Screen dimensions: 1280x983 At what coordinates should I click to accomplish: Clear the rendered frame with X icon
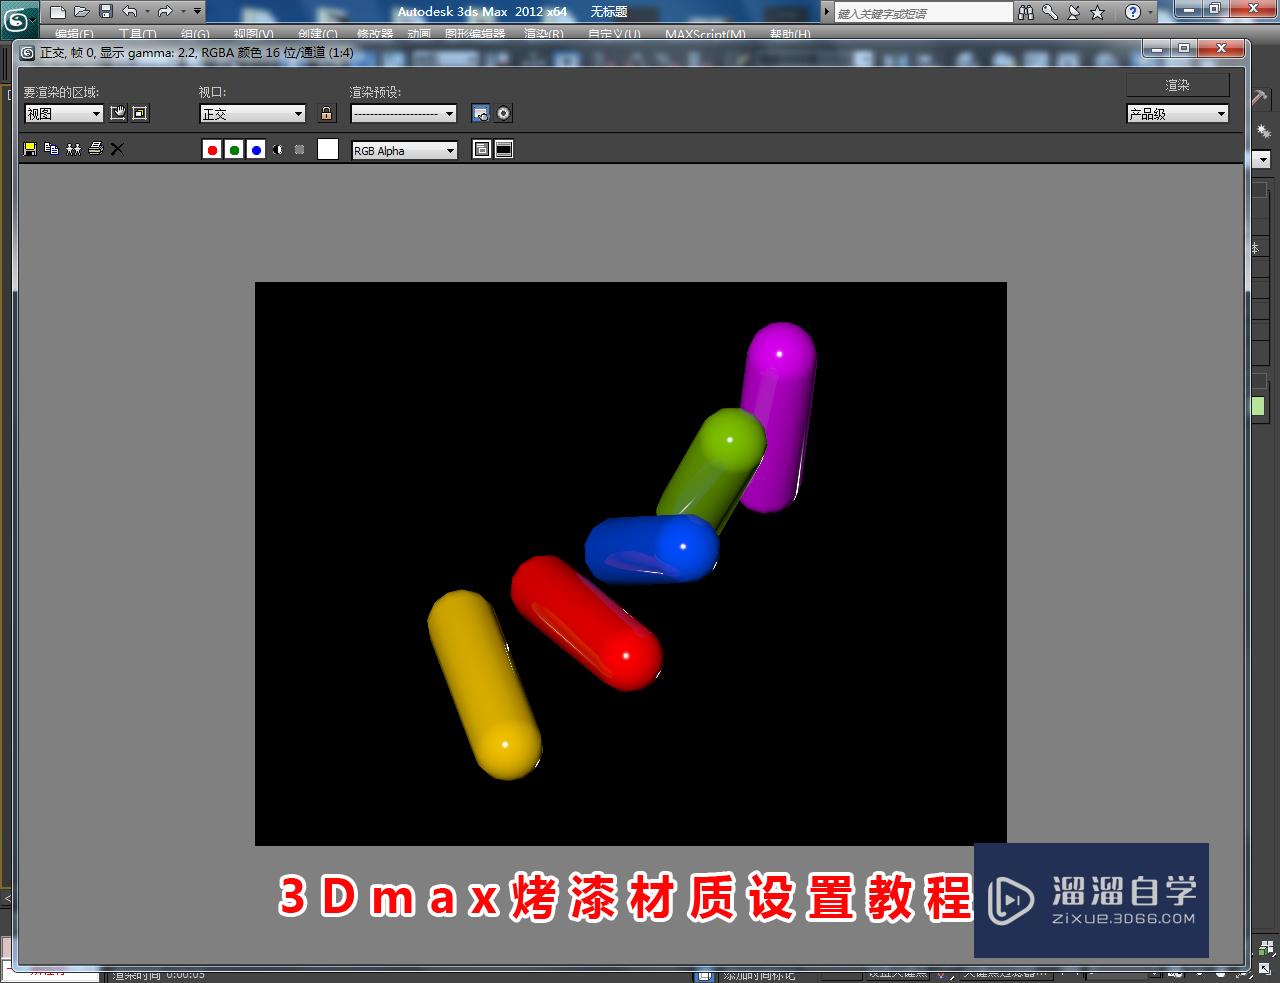pyautogui.click(x=117, y=149)
